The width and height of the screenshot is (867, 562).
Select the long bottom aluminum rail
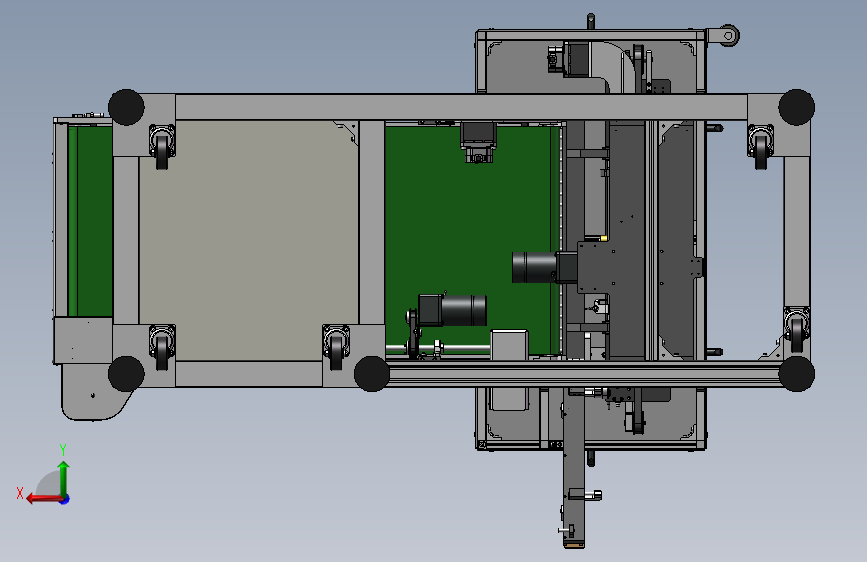tap(585, 374)
